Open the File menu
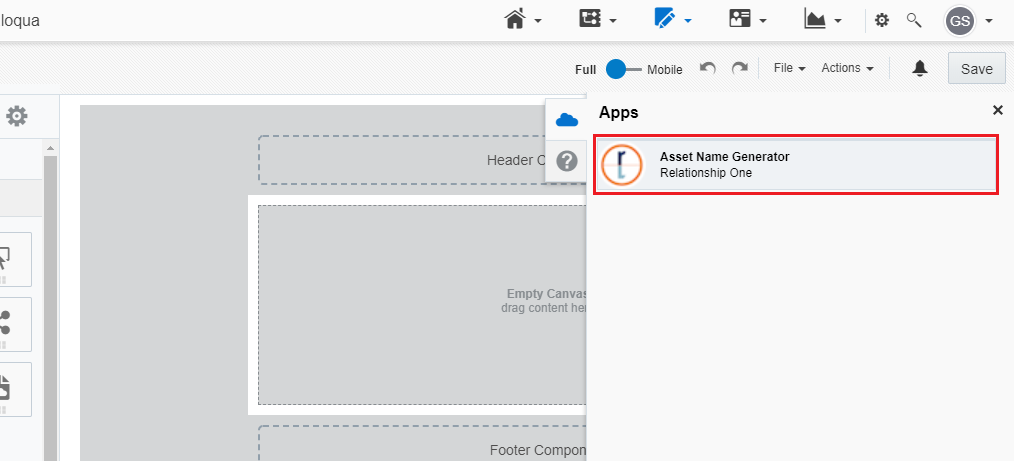The height and width of the screenshot is (461, 1014). (789, 68)
